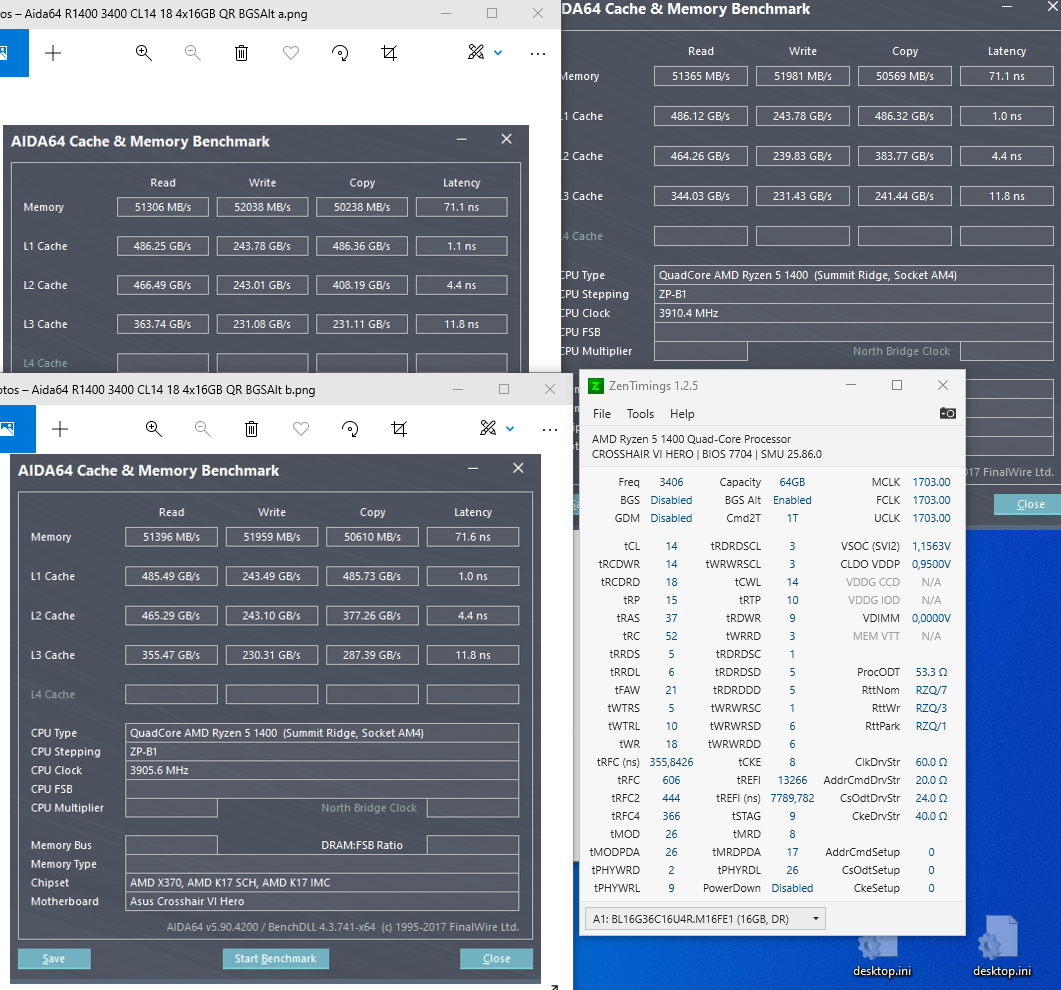The height and width of the screenshot is (990, 1061).
Task: Rotate image in the bottom Photos window
Action: [350, 428]
